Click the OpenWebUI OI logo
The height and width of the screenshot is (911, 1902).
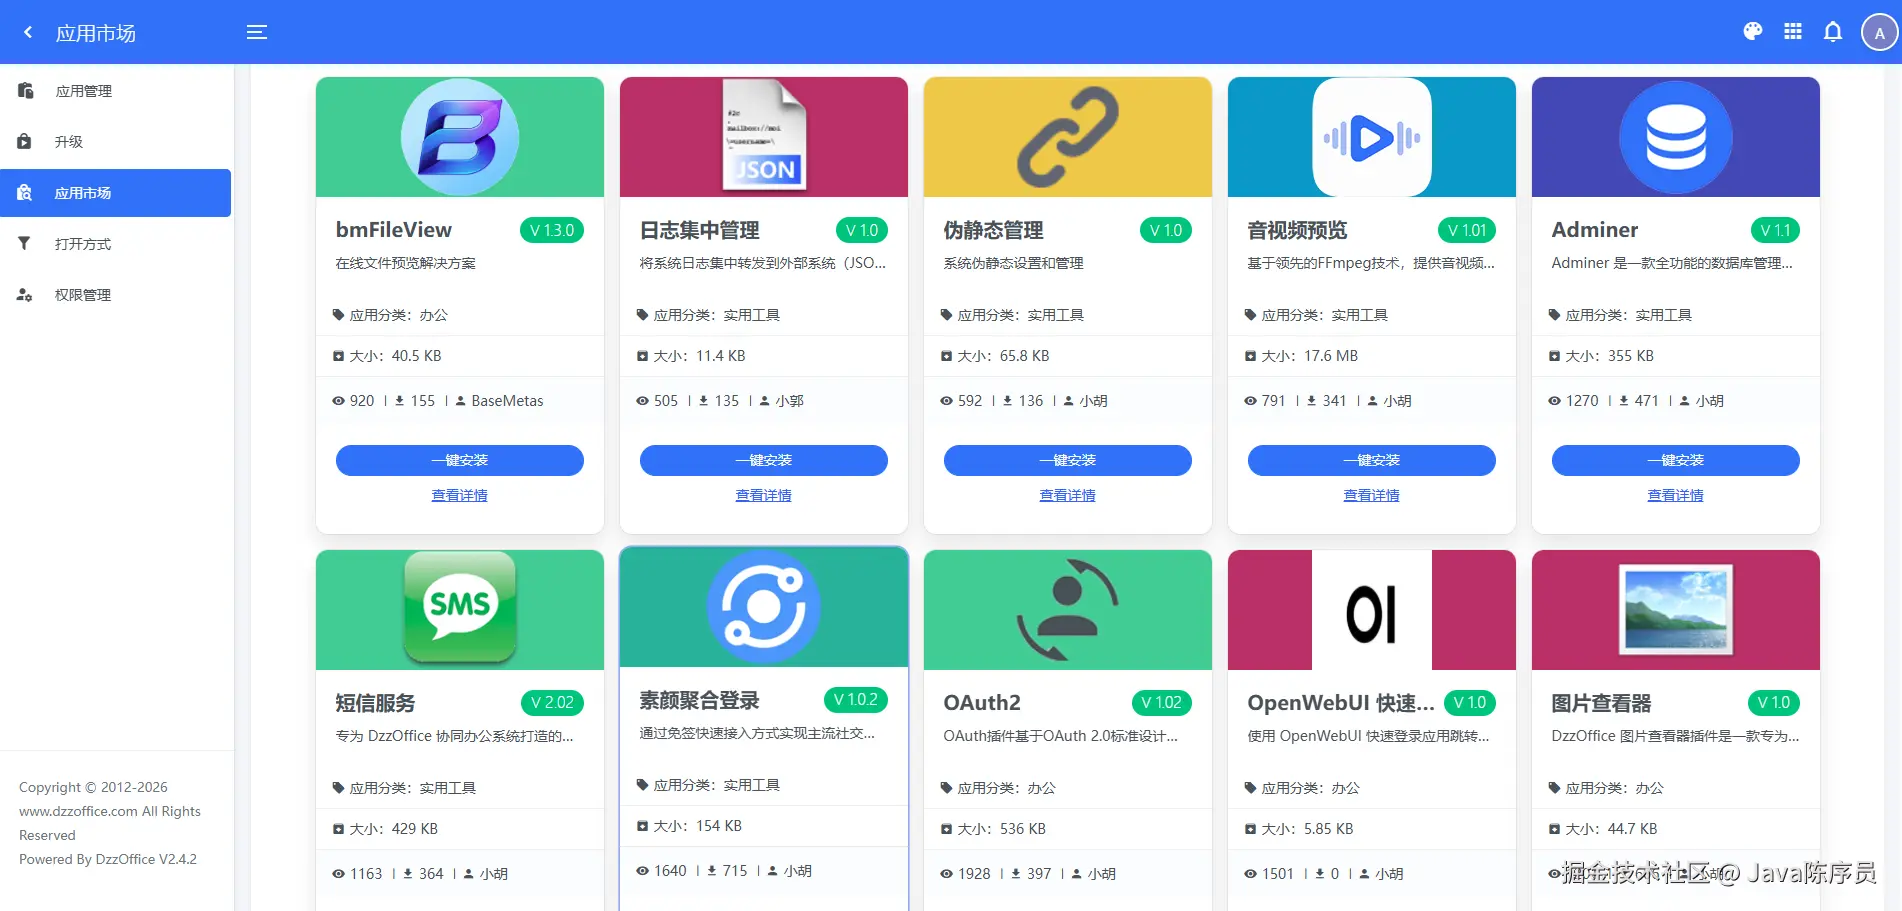point(1372,610)
